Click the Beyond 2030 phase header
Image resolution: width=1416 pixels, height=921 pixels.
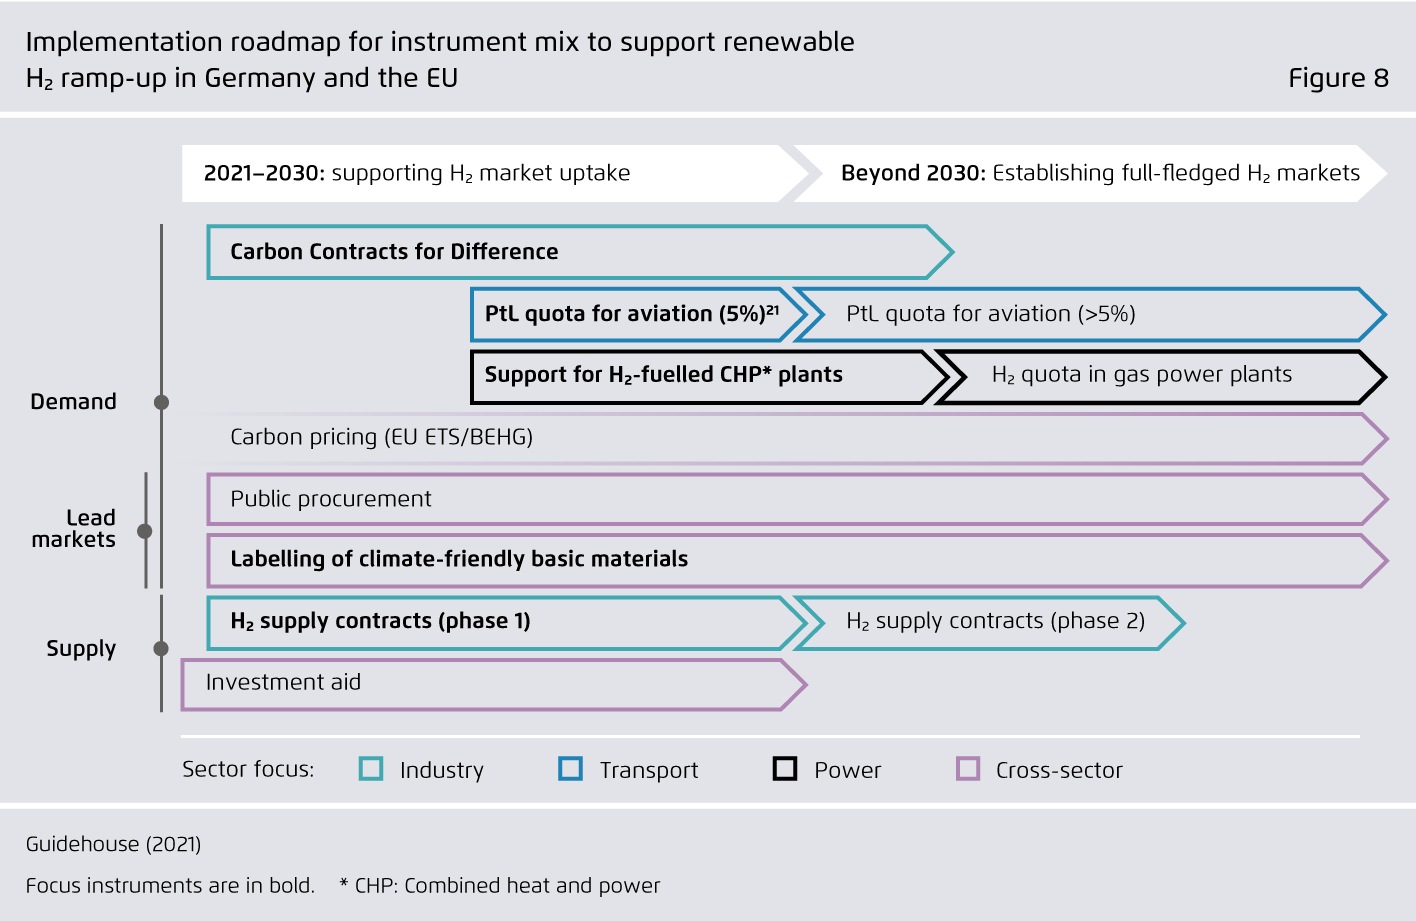coord(1095,173)
